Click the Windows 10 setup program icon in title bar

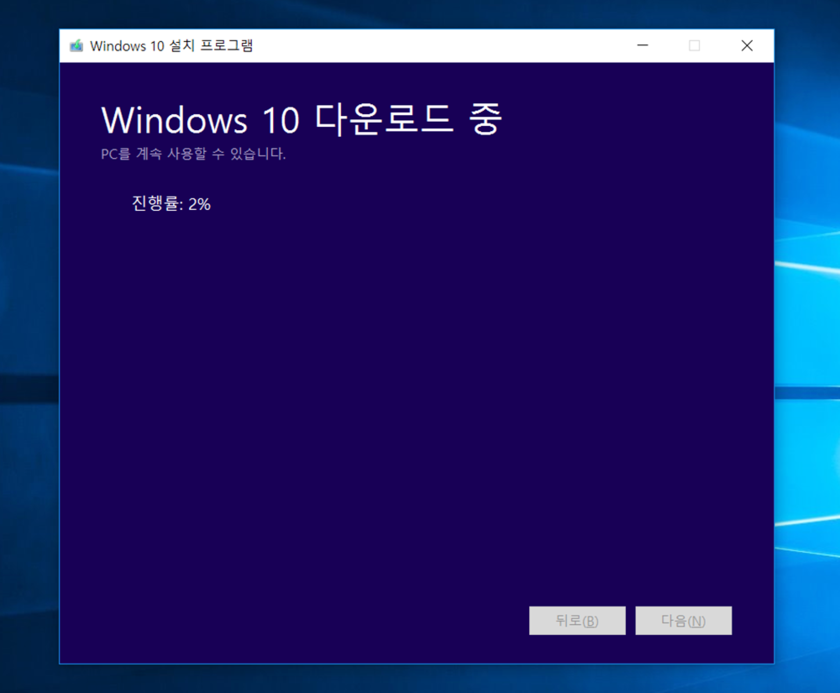click(x=77, y=46)
